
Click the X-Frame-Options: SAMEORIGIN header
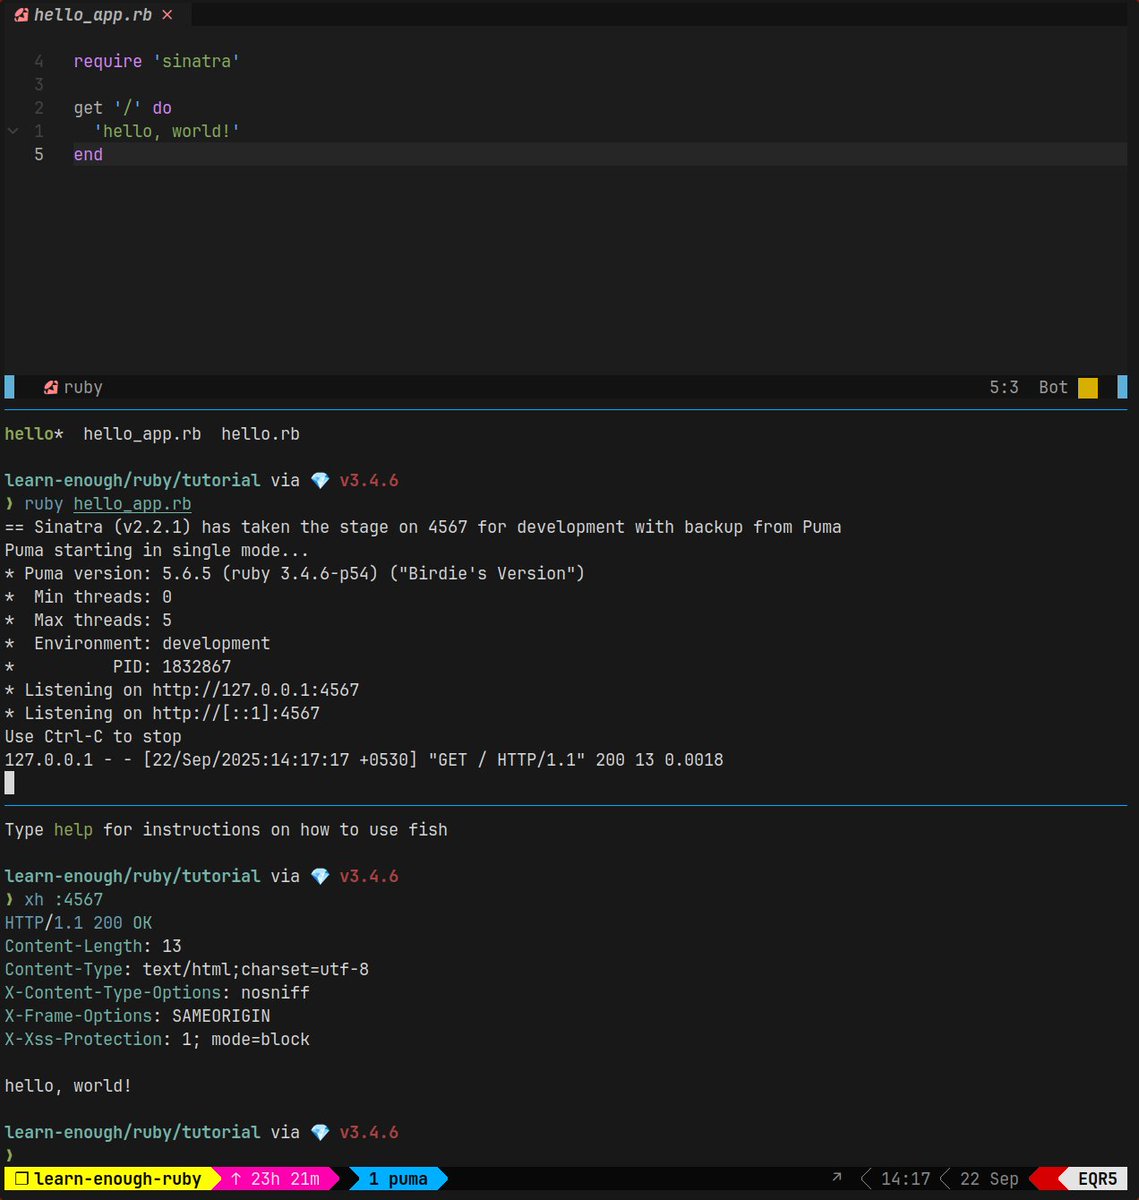tap(137, 1016)
